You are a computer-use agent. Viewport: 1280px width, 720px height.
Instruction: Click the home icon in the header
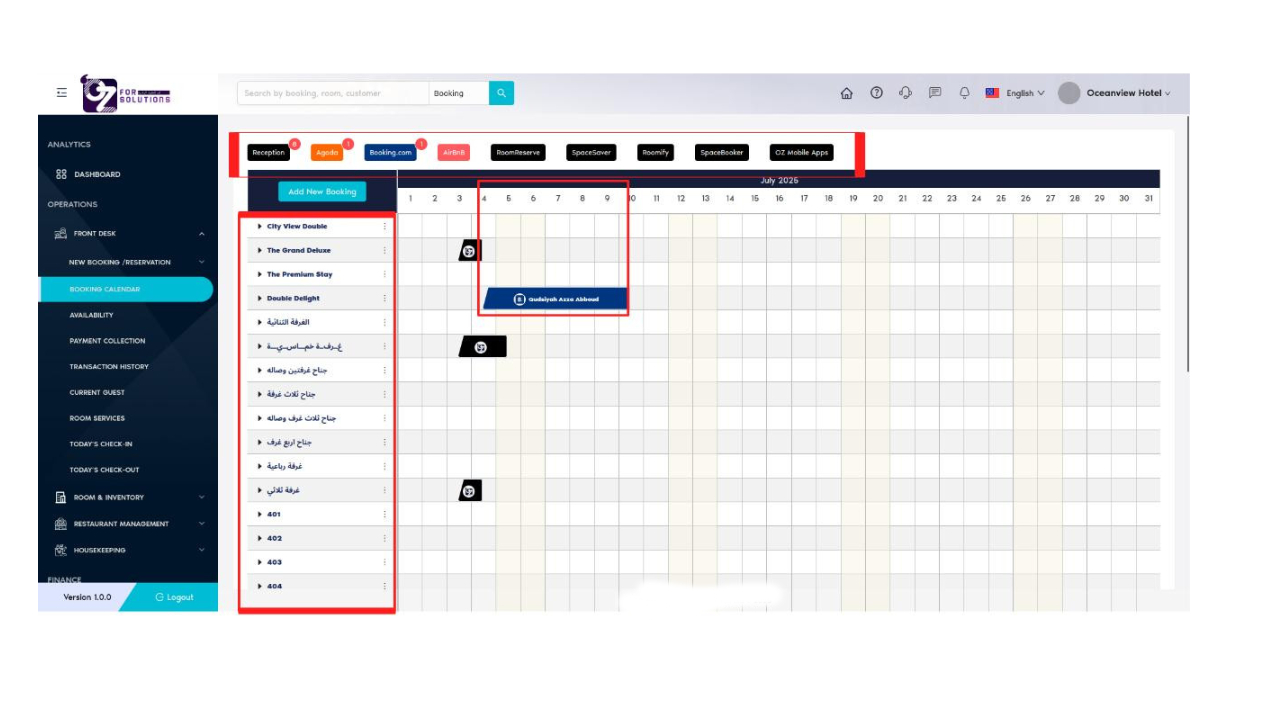pos(848,91)
